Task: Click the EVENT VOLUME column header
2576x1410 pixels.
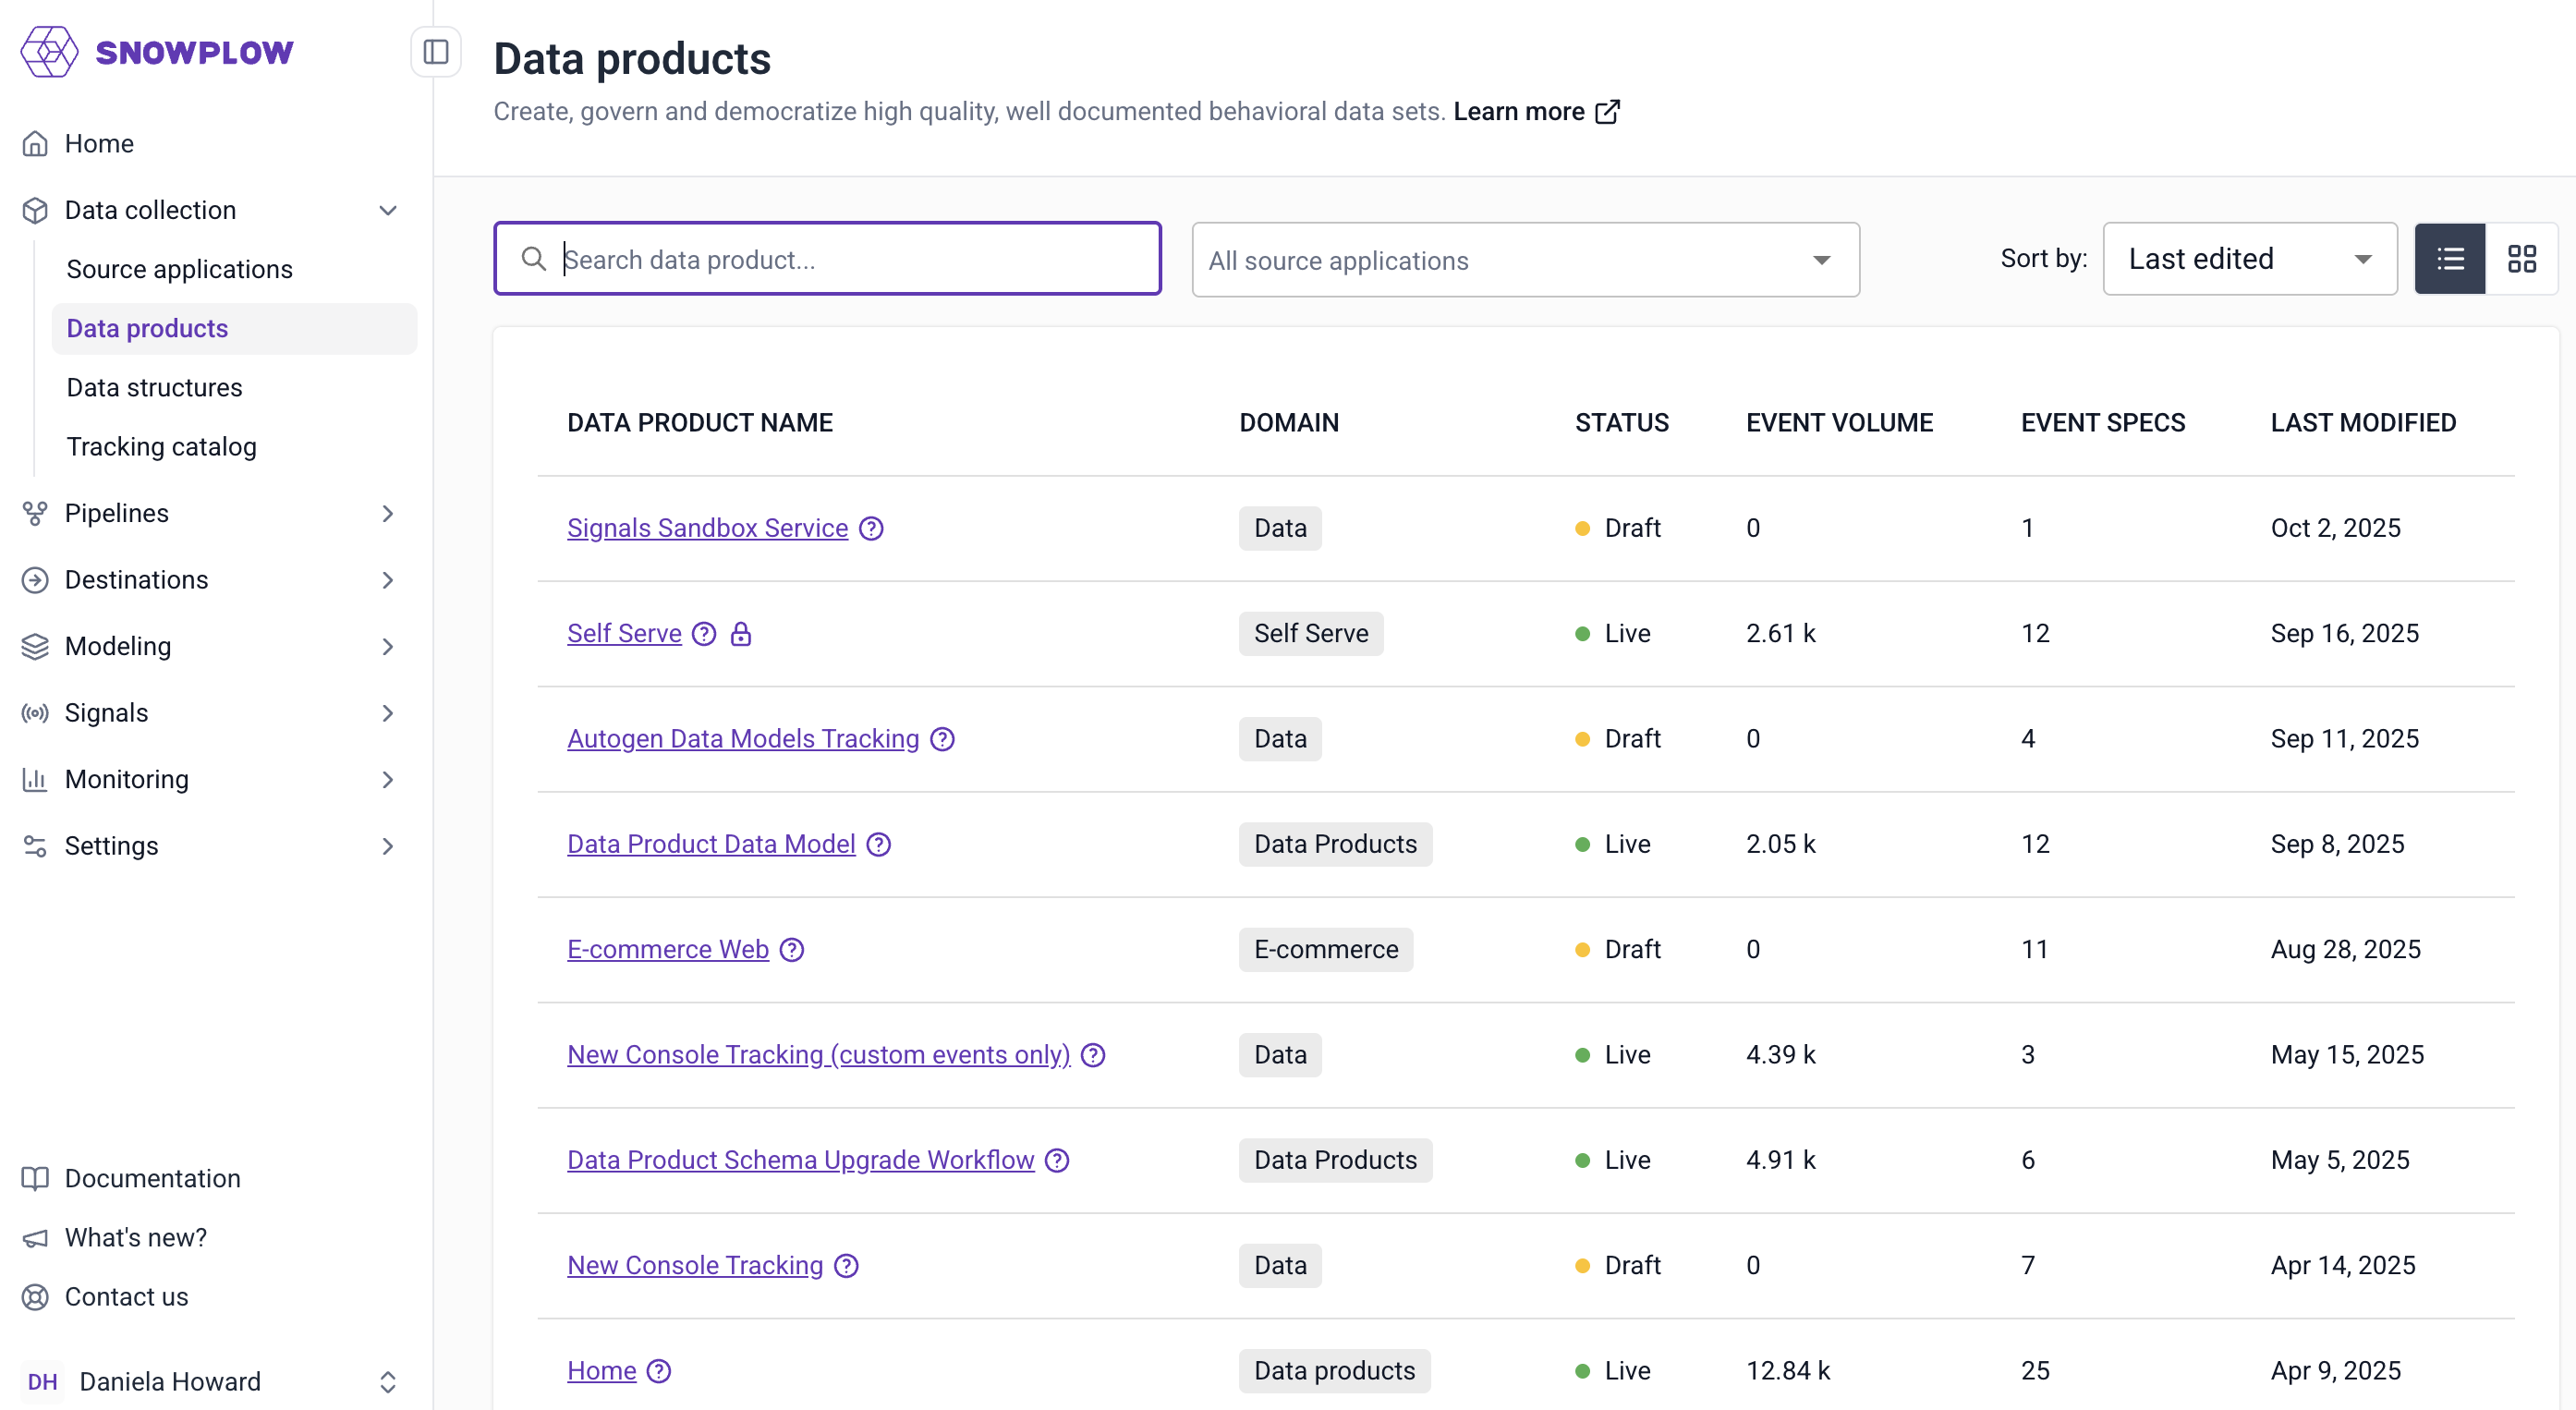Action: 1839,423
